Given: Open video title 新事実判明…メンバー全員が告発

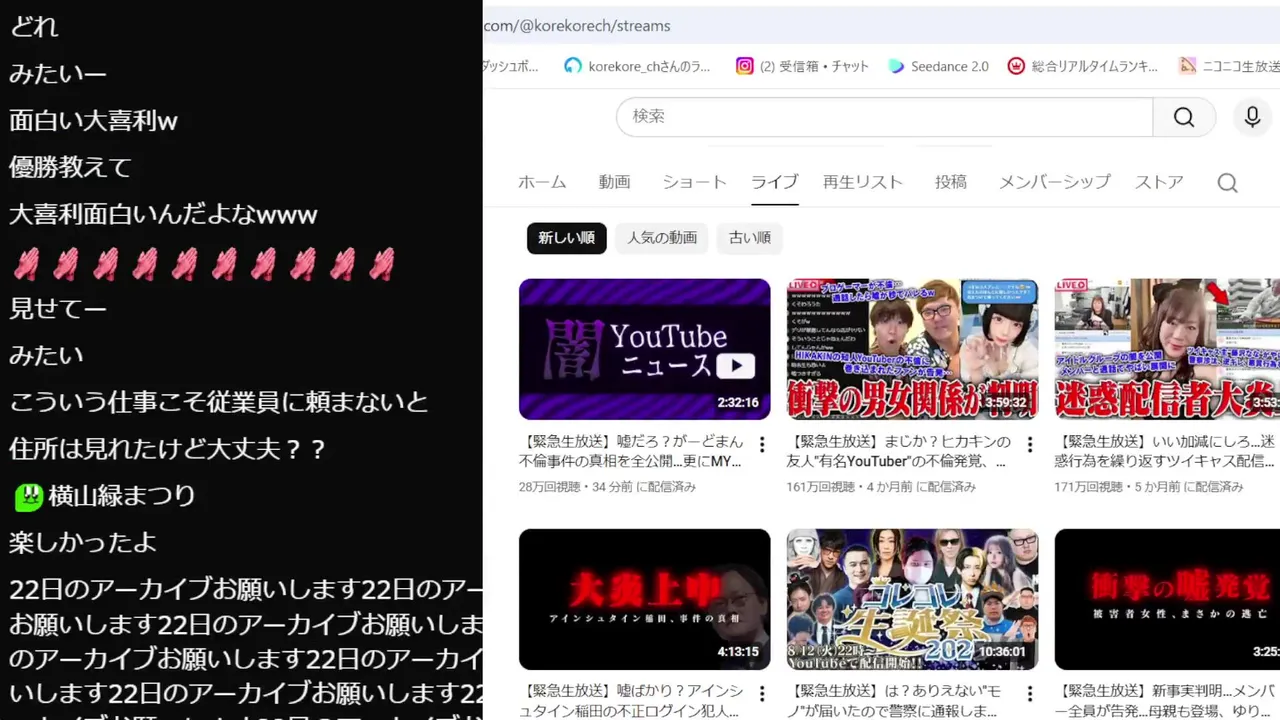Looking at the screenshot, I should (x=1165, y=701).
